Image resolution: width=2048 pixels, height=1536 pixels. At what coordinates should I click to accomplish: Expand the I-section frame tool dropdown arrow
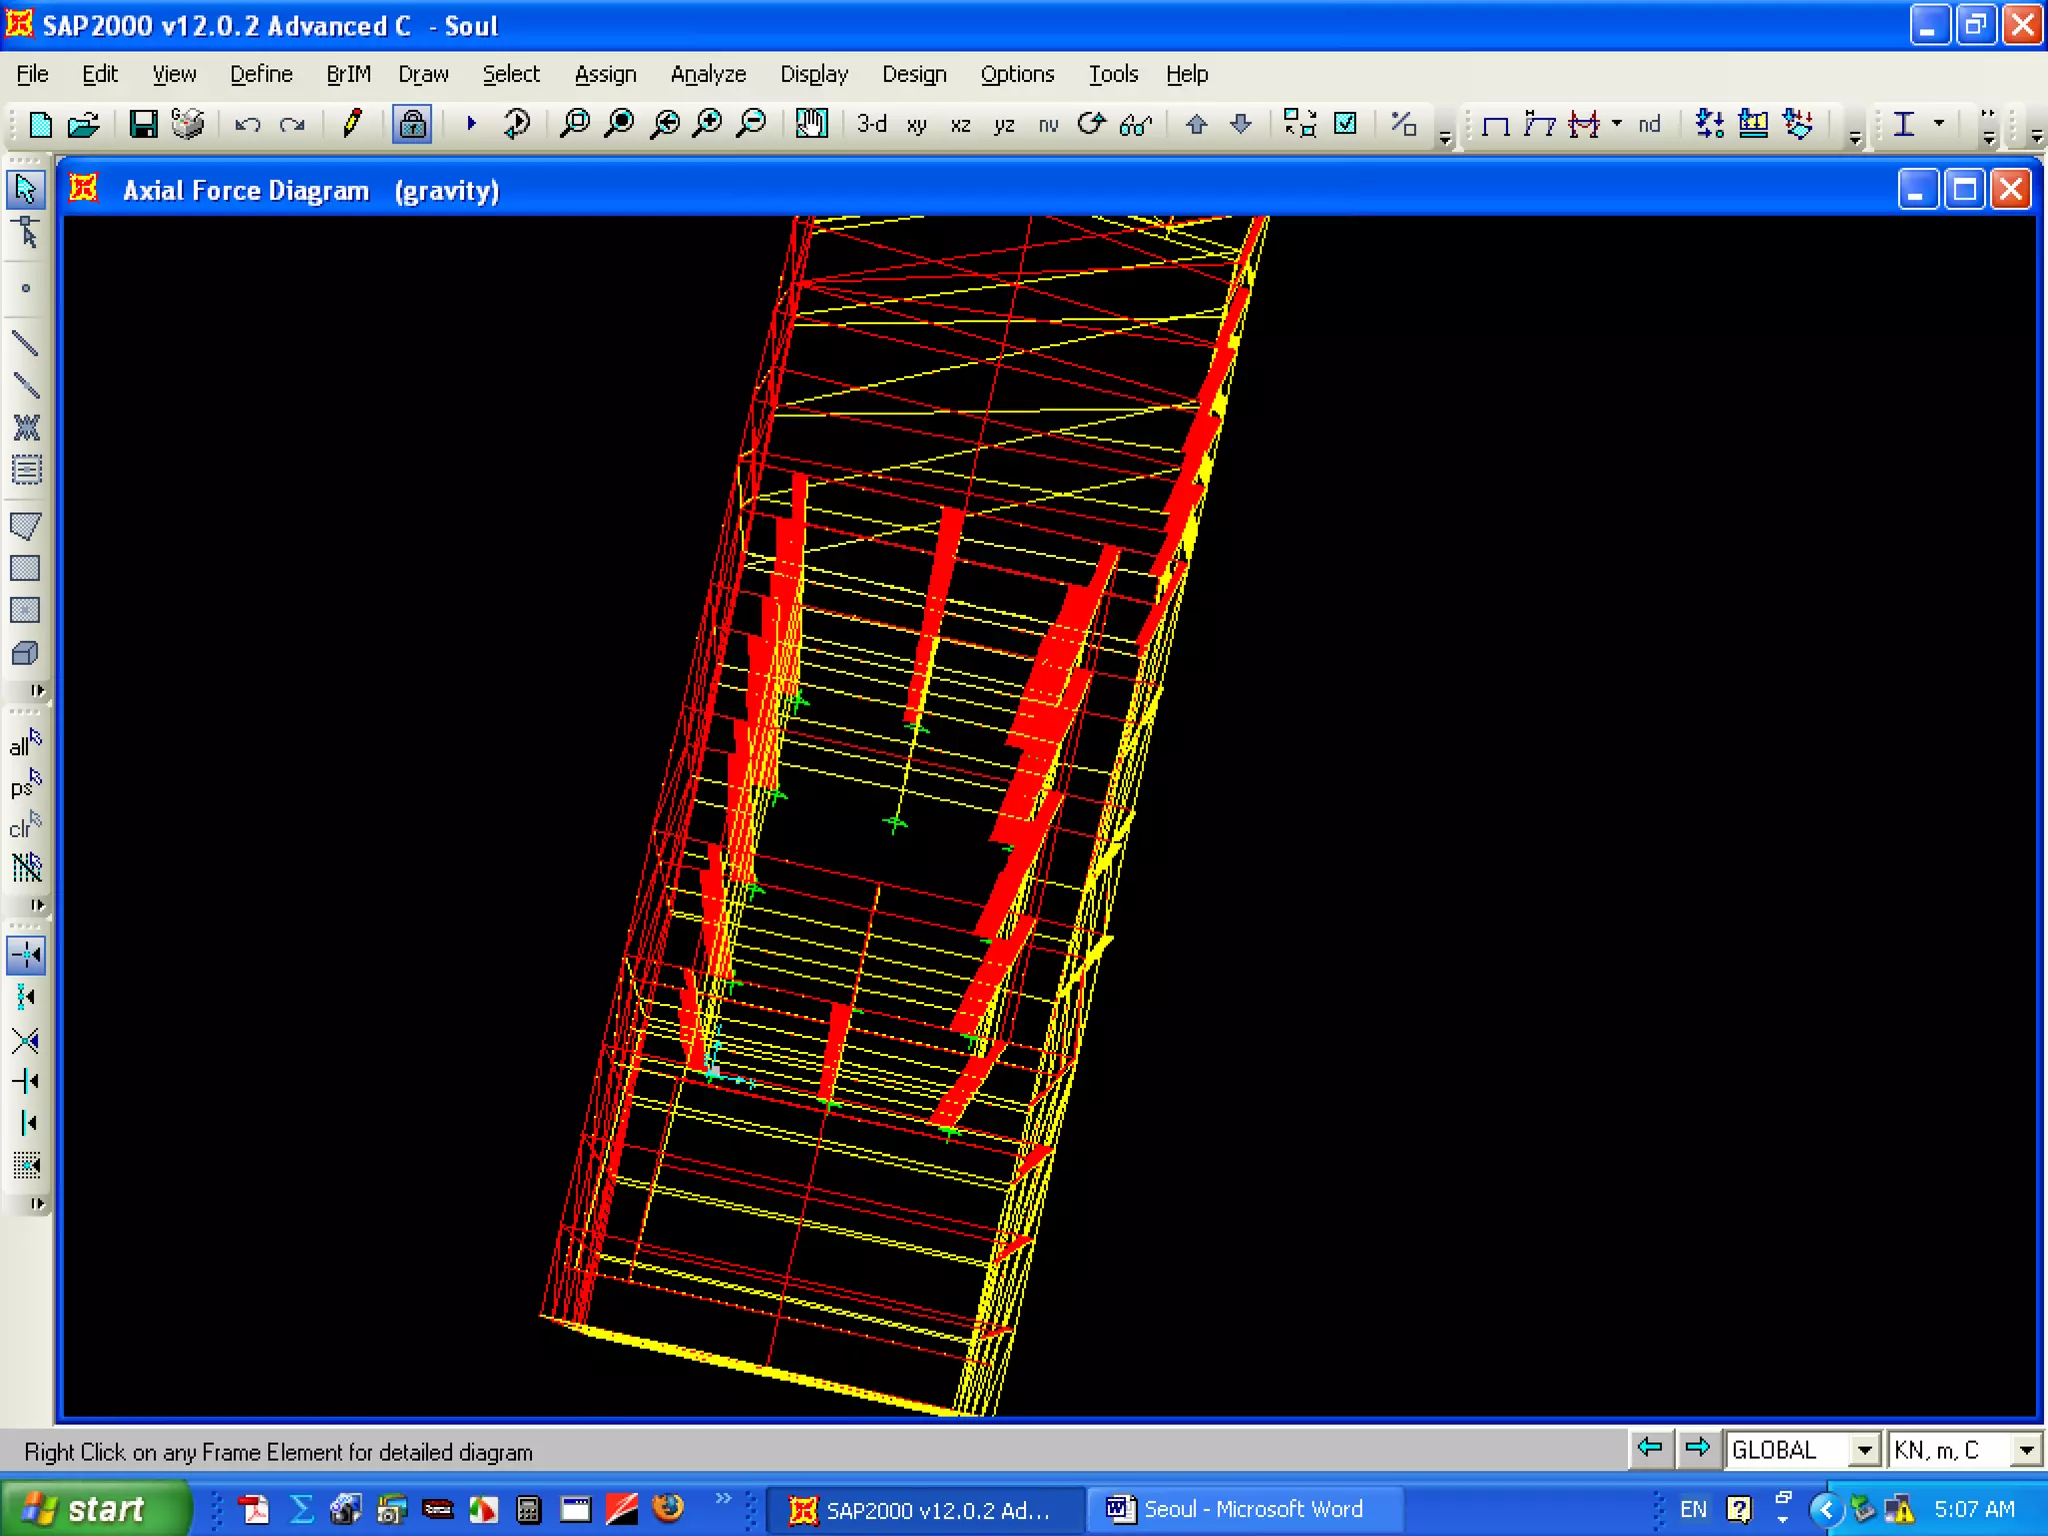coord(1939,124)
